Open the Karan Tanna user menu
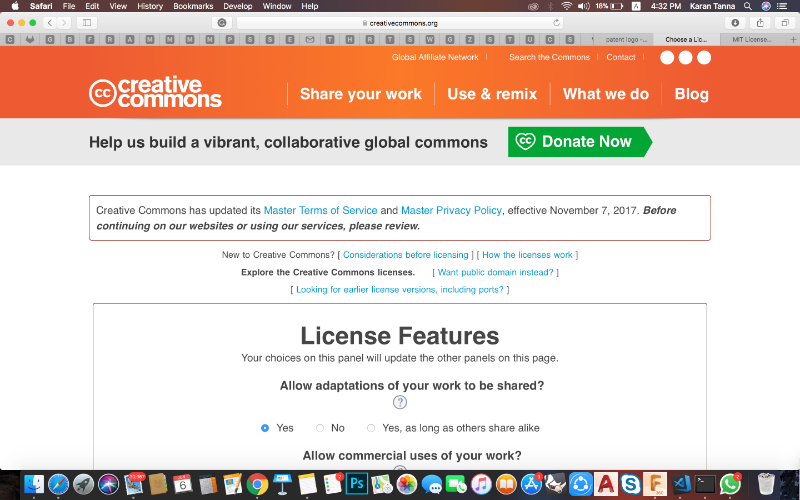The image size is (800, 500). pyautogui.click(x=712, y=6)
